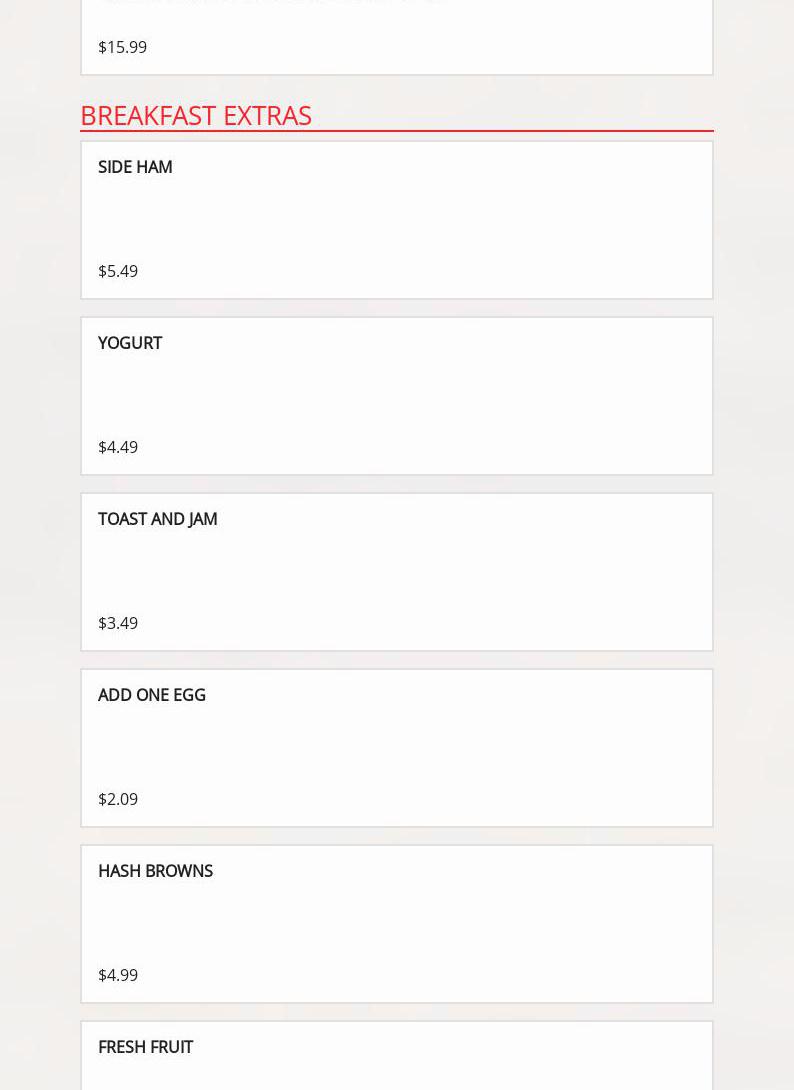Click the $5.49 Side Ham price

[118, 271]
